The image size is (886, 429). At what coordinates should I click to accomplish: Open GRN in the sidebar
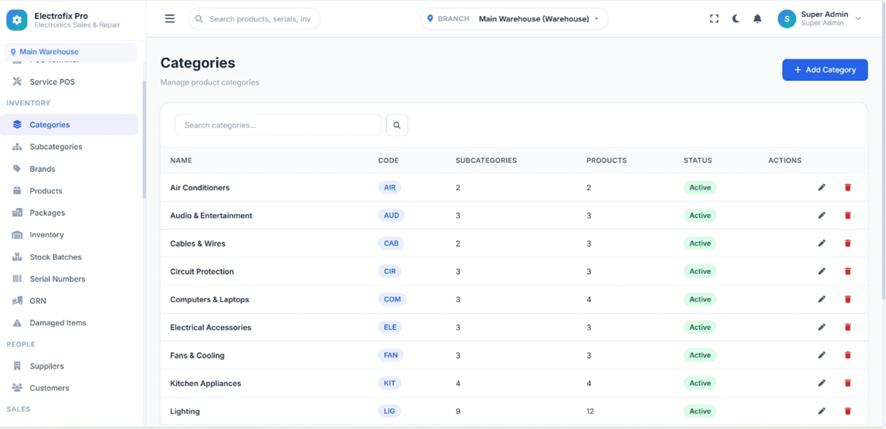pos(69,301)
